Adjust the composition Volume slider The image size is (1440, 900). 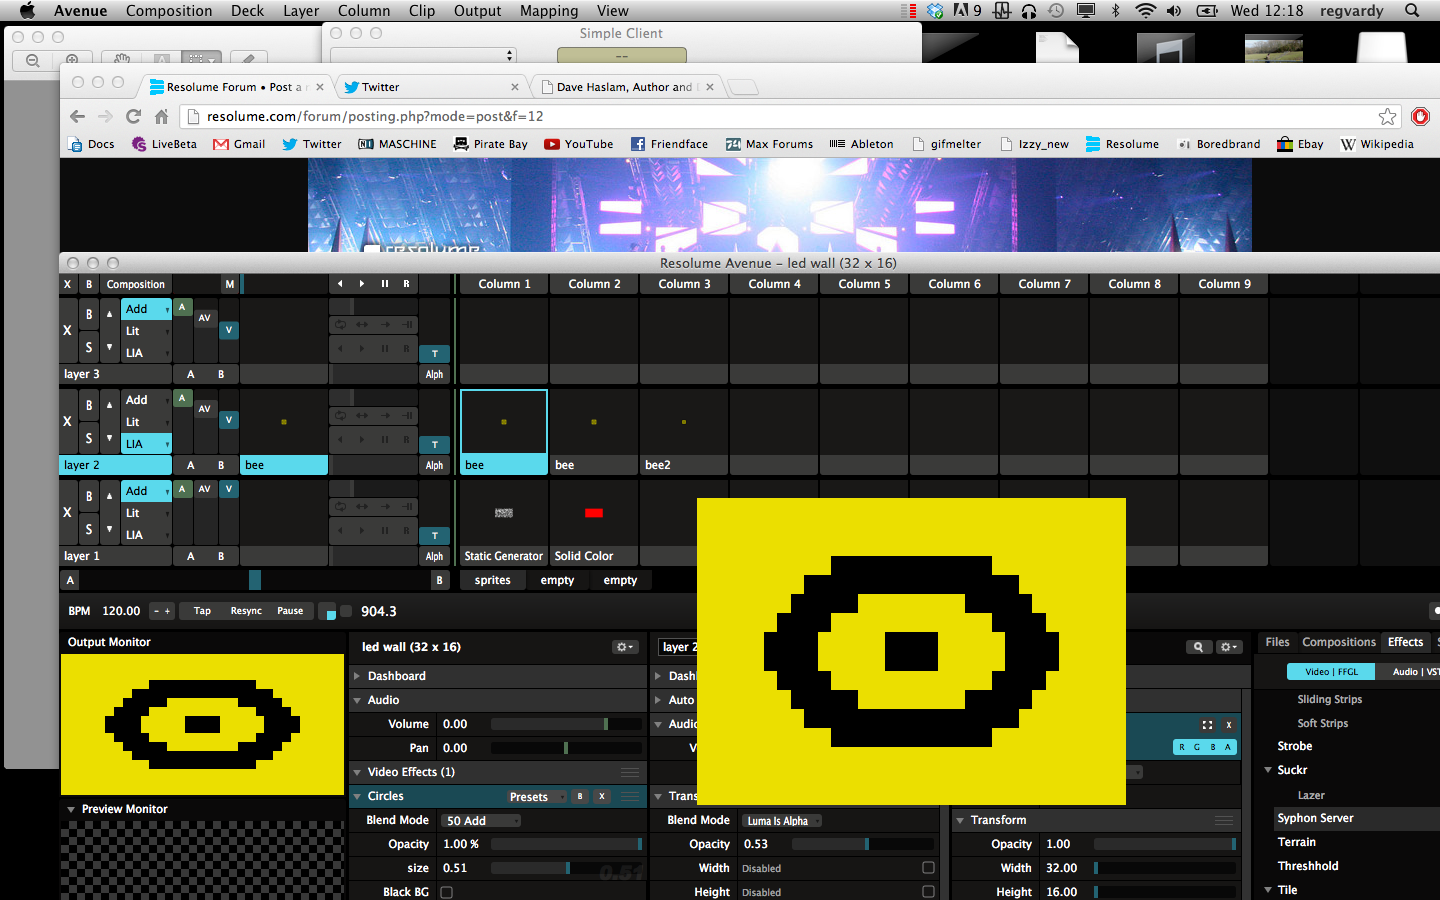(565, 724)
